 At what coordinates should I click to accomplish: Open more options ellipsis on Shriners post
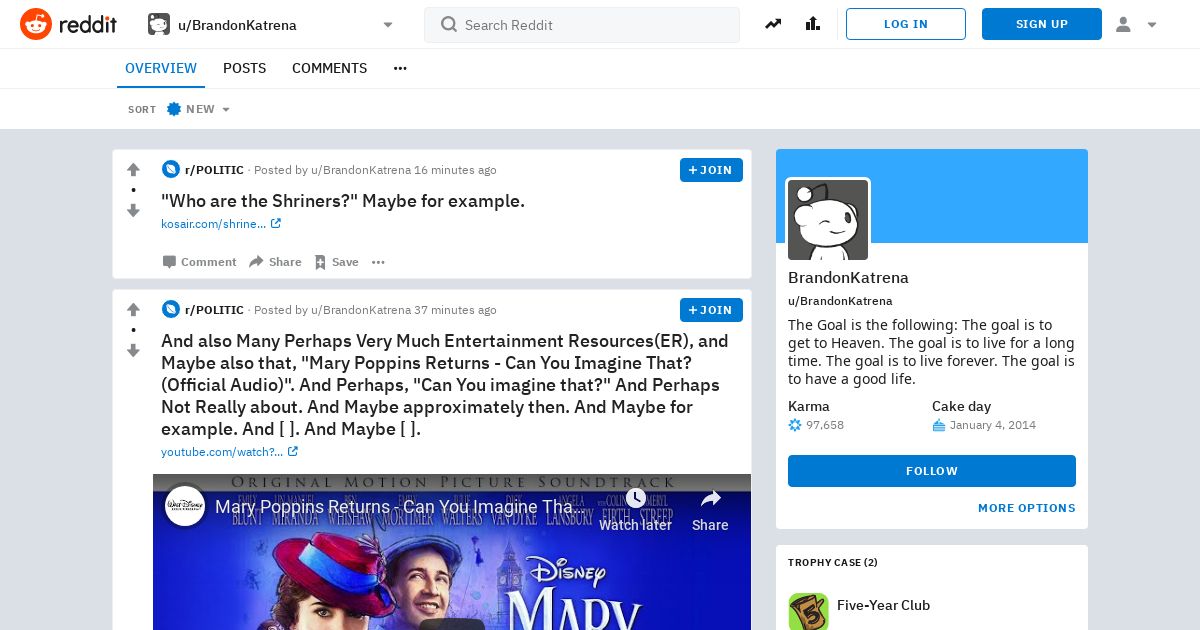378,262
